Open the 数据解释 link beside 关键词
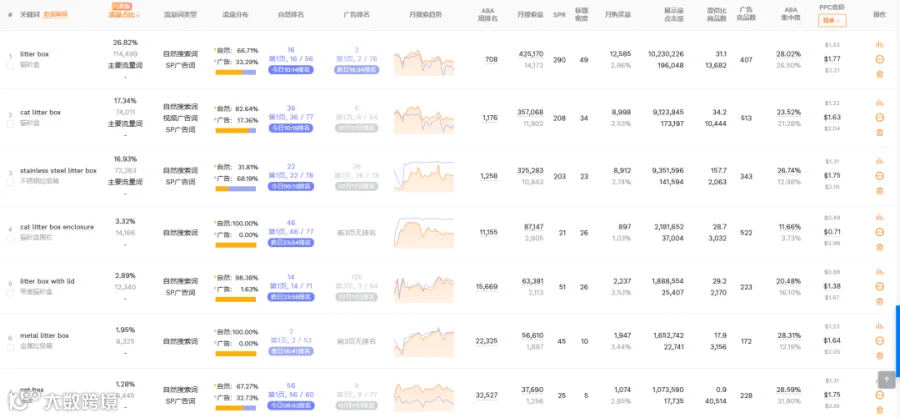900x418 pixels. pos(56,14)
